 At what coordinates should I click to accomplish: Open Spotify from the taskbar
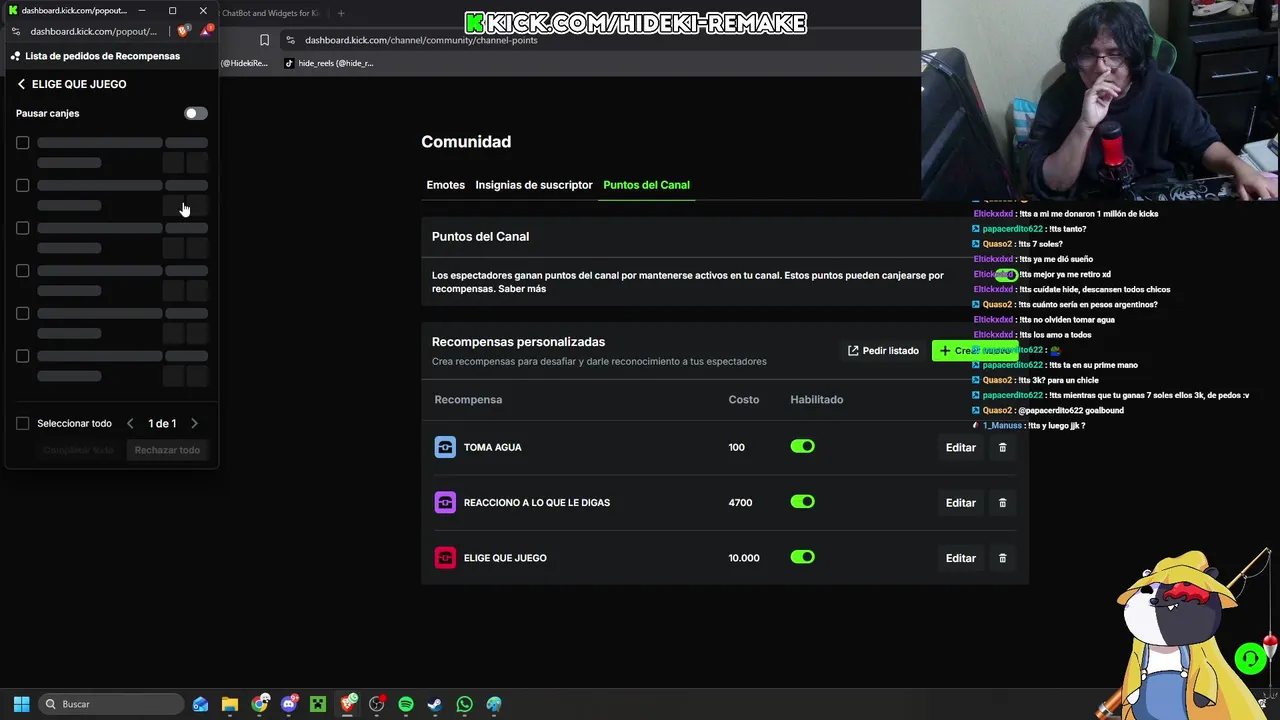click(x=406, y=704)
